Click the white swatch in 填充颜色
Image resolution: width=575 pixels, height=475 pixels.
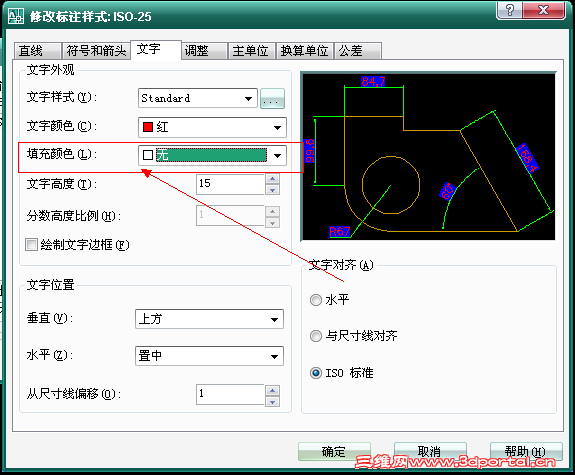coord(148,155)
